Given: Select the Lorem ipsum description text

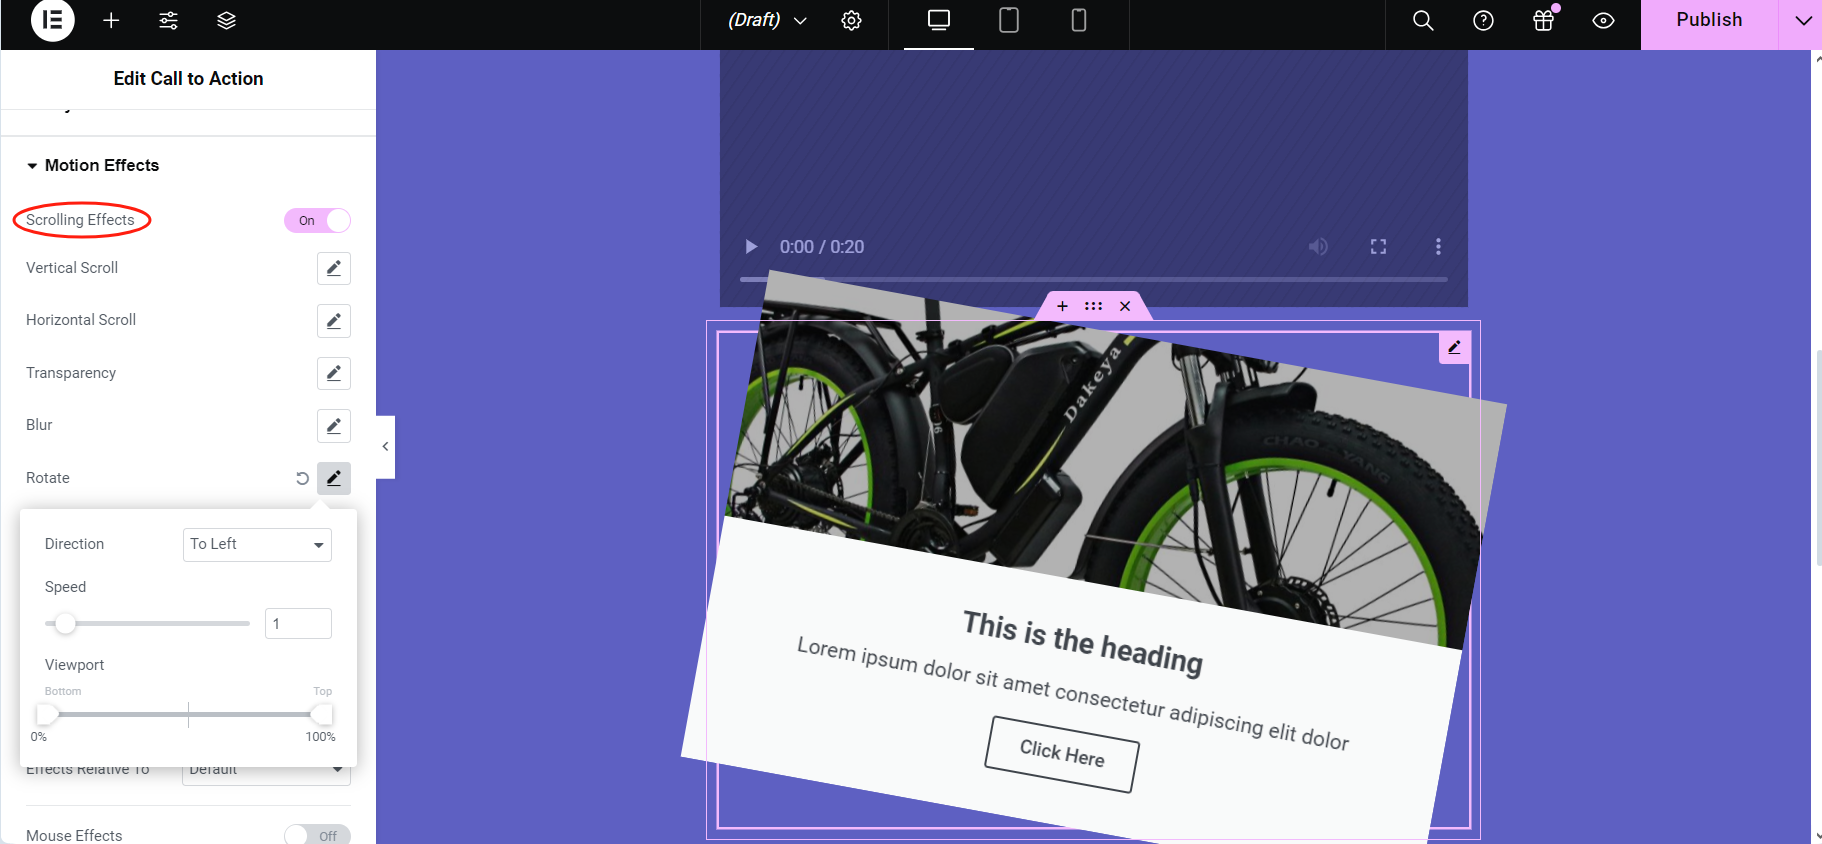Looking at the screenshot, I should pos(1073,693).
